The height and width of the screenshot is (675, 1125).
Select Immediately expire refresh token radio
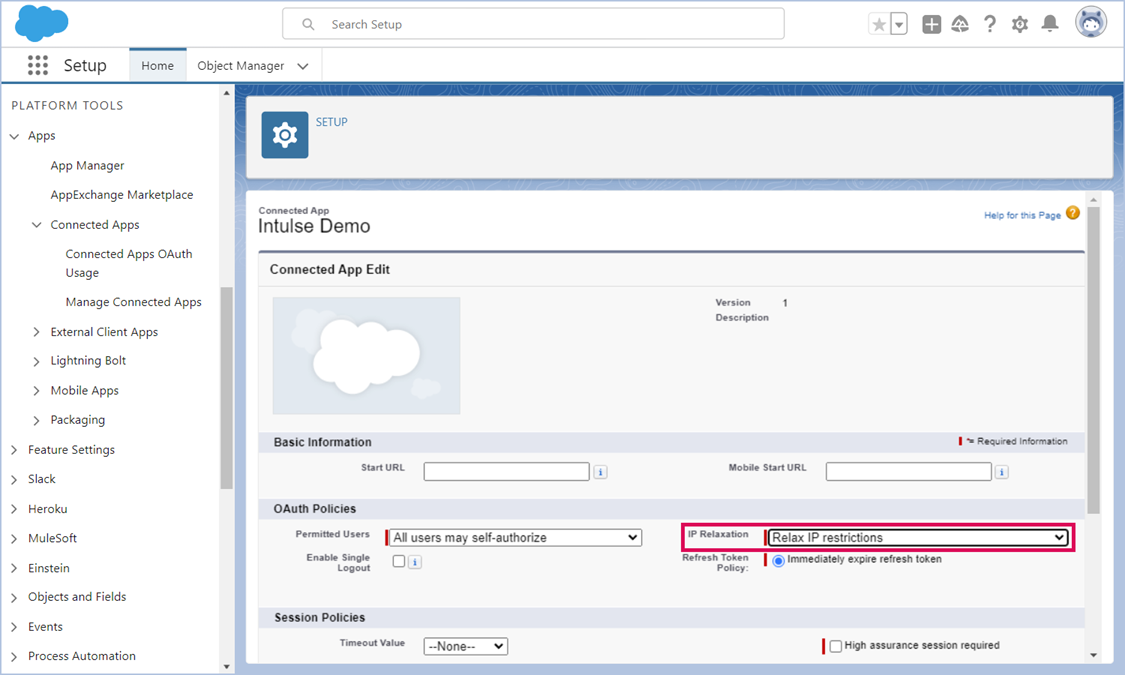[778, 560]
